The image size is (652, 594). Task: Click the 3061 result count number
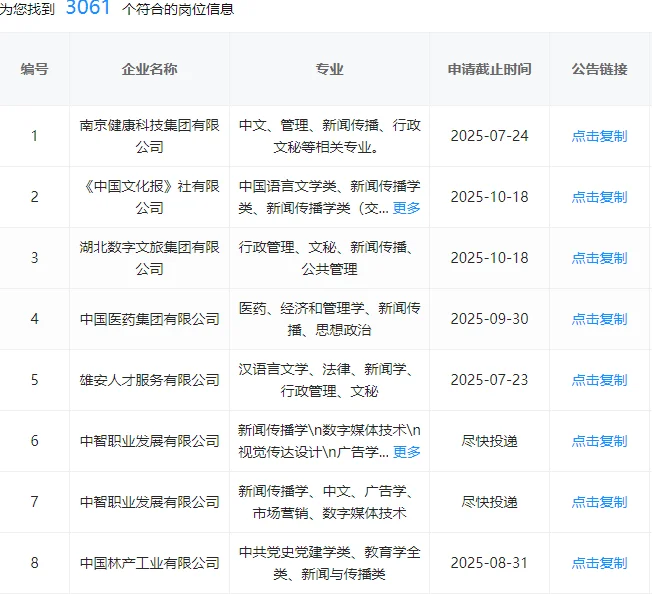click(88, 7)
